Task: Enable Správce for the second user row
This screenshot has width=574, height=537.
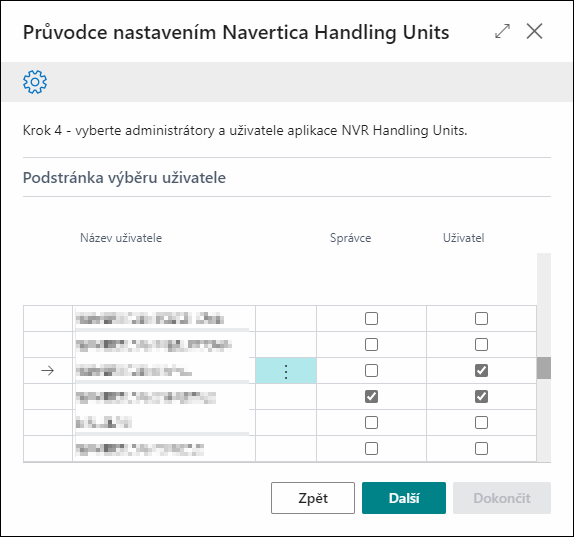Action: (x=371, y=344)
